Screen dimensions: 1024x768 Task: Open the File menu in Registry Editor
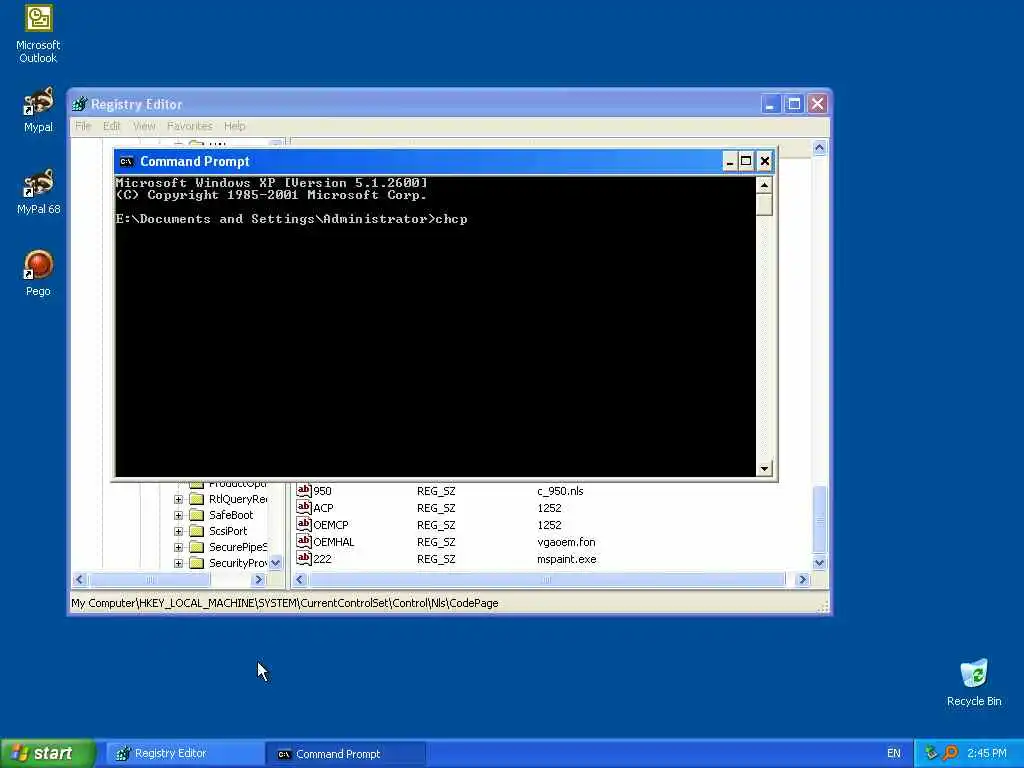(x=83, y=126)
